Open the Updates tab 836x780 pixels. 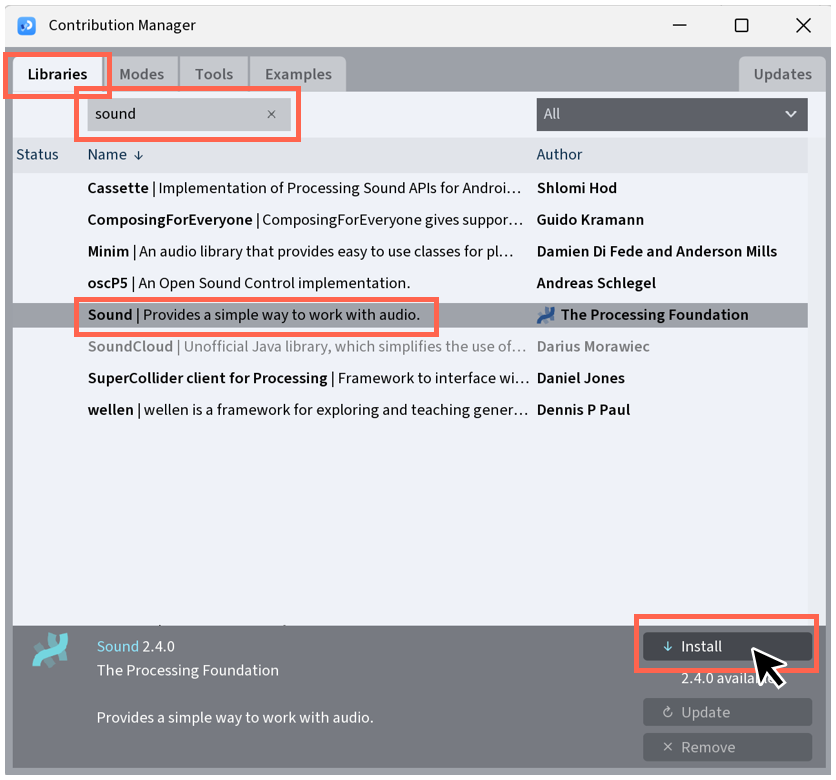(x=782, y=74)
